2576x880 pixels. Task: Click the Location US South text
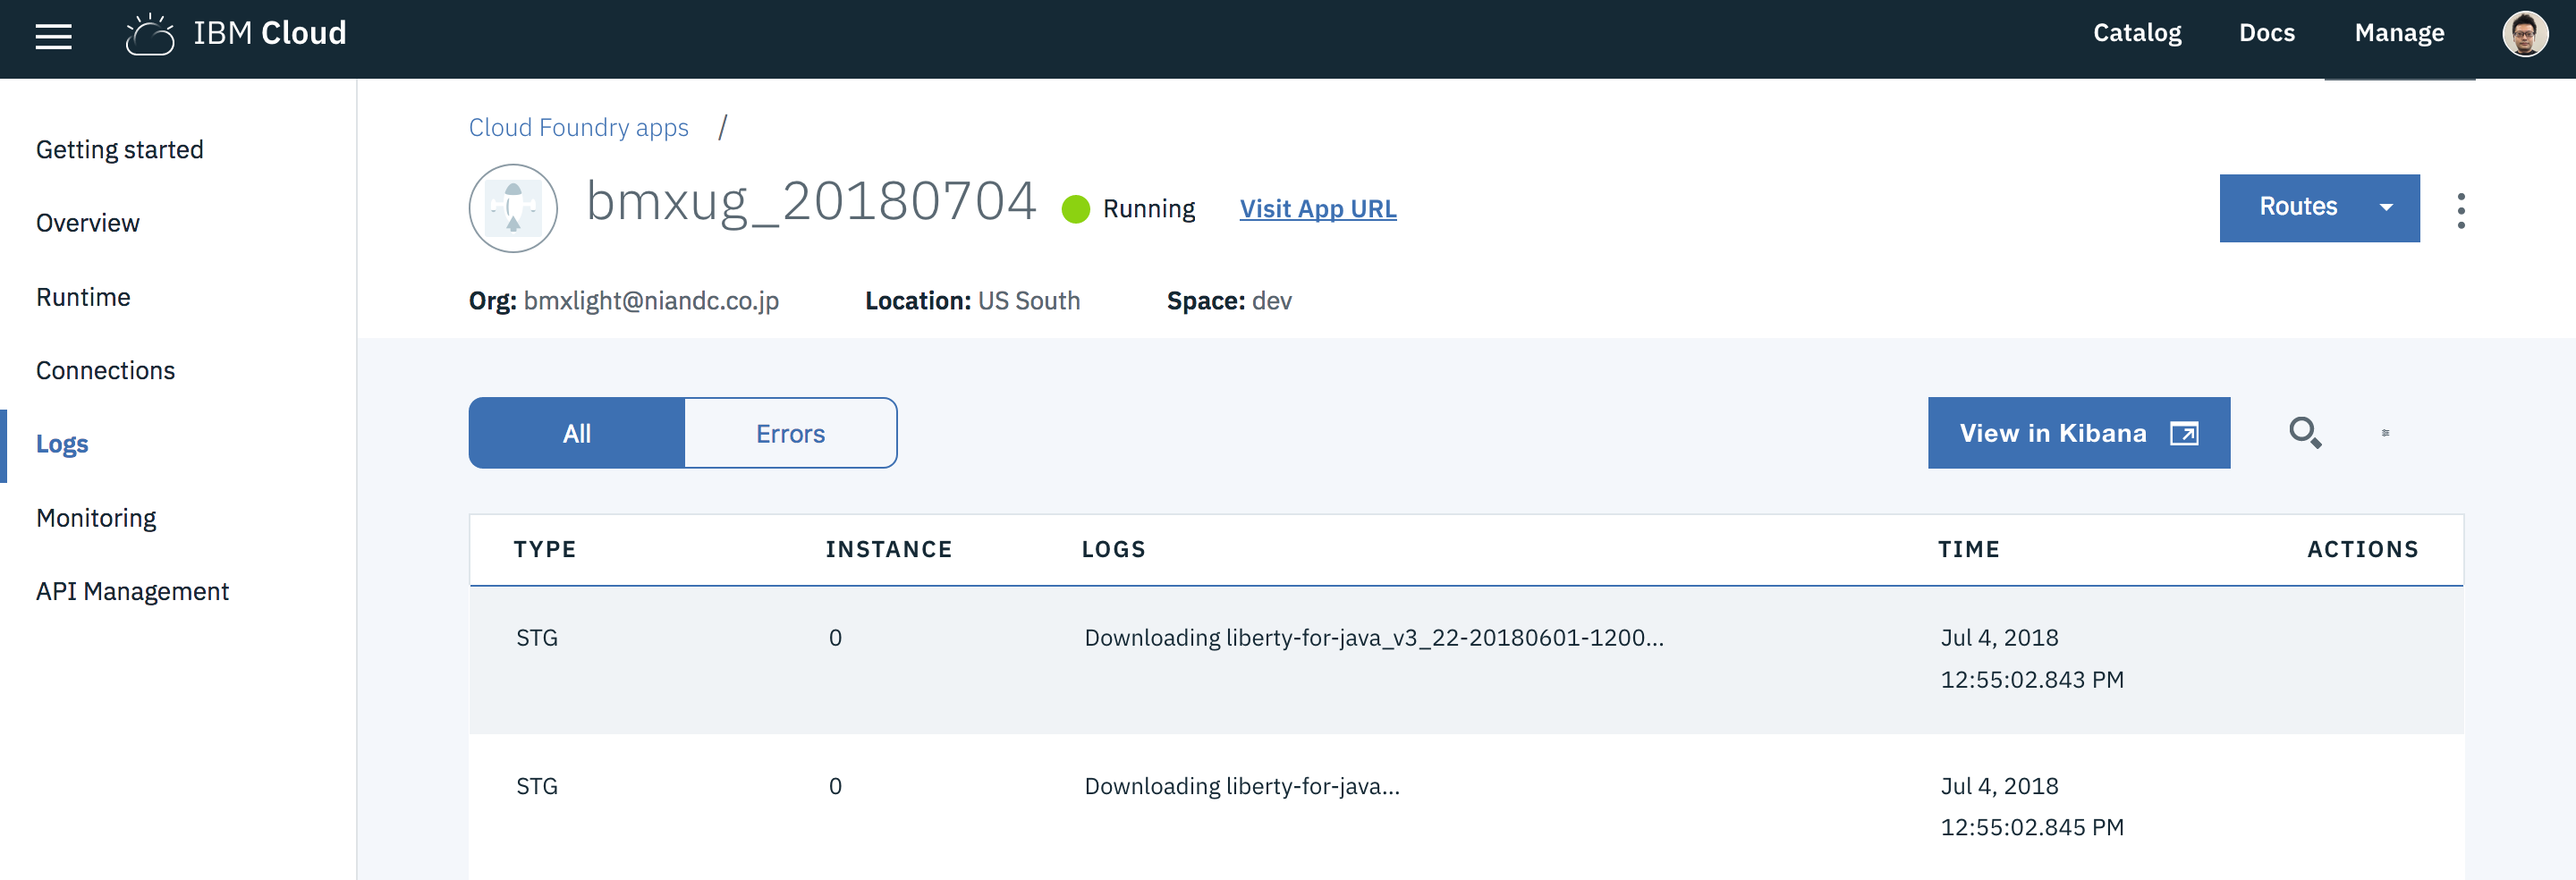(972, 301)
